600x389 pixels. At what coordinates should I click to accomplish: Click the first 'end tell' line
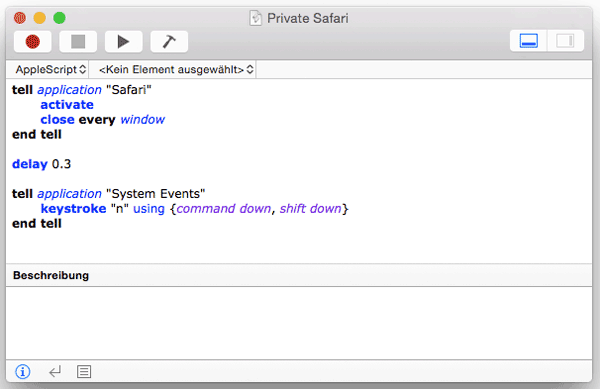click(x=37, y=135)
